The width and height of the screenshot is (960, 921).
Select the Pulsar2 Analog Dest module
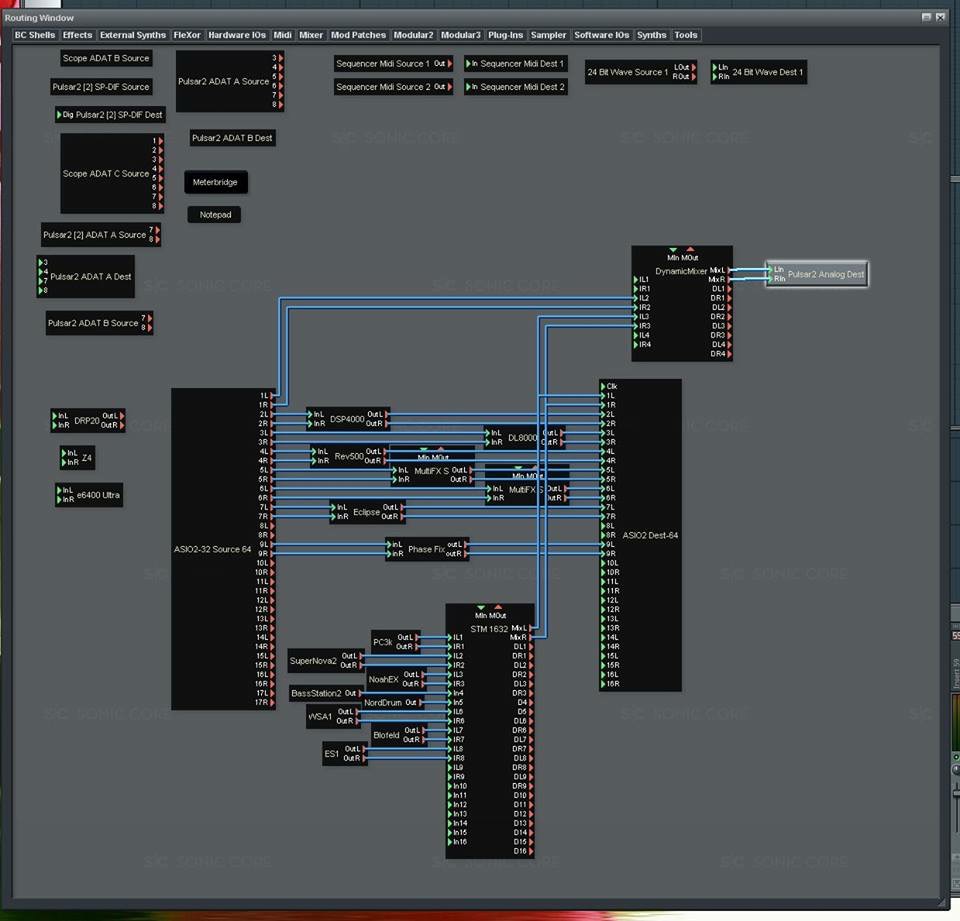[817, 274]
